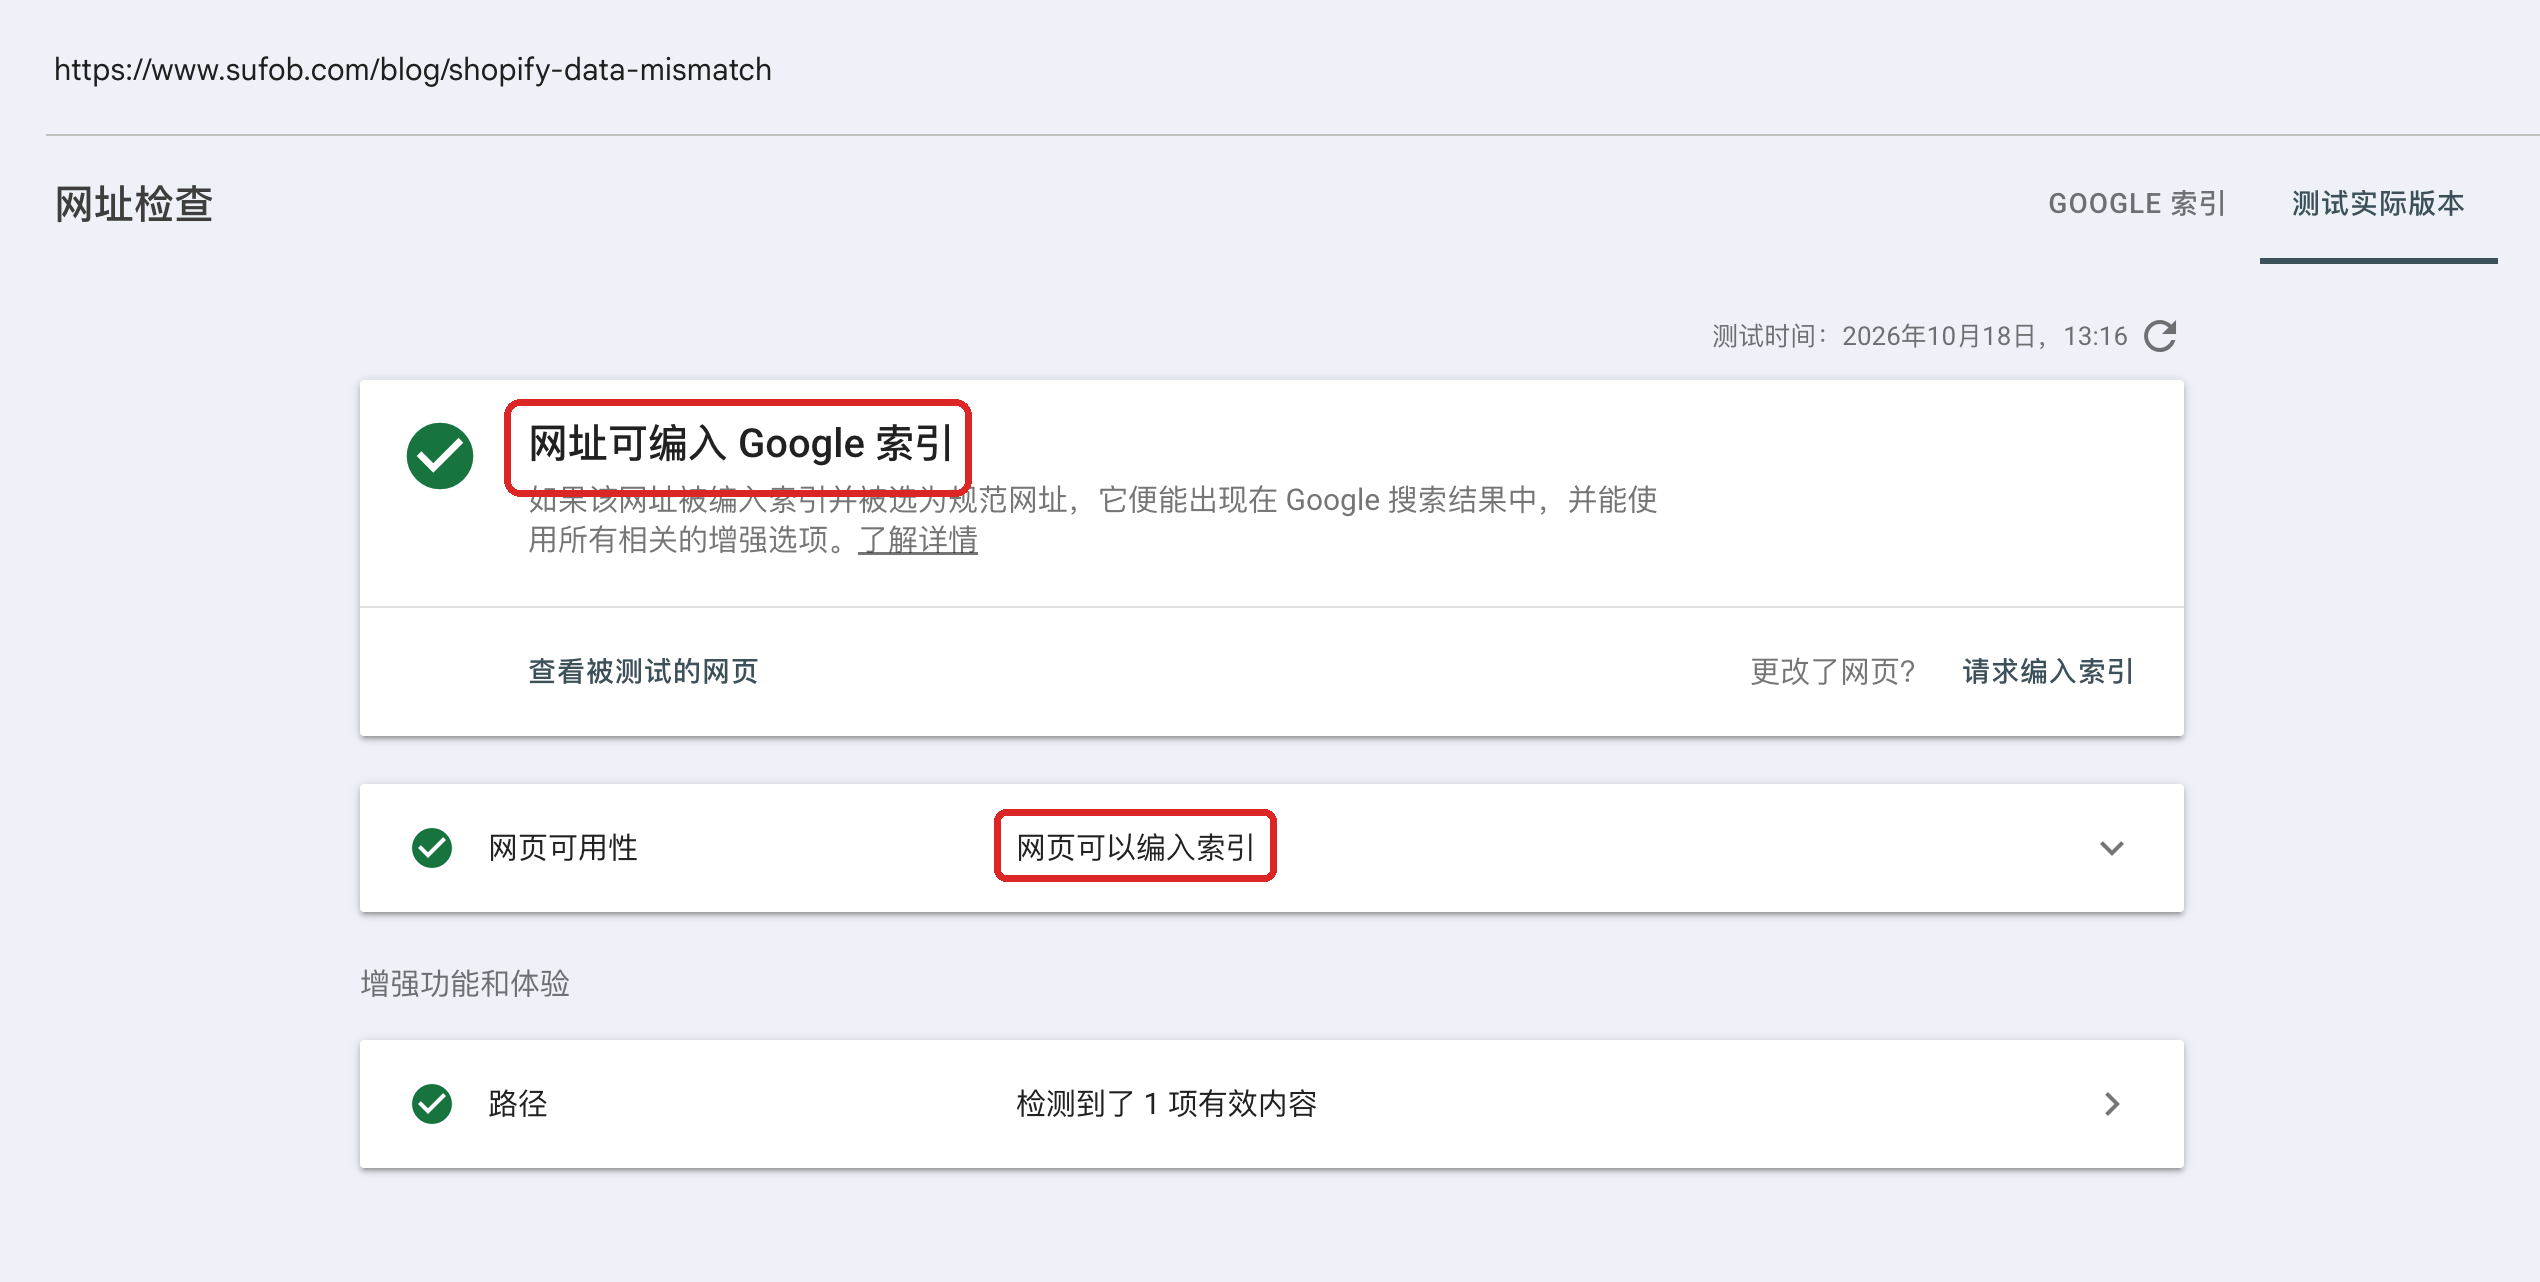Viewport: 2540px width, 1282px height.
Task: Expand the 网页可用性 section chevron
Action: tap(2112, 848)
